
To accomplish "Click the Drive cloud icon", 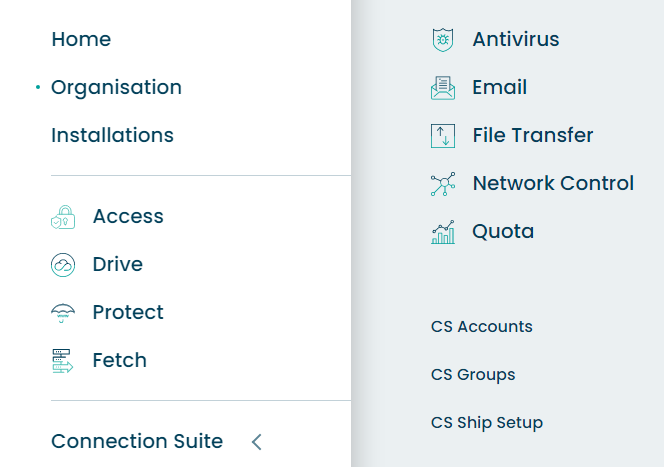I will tap(63, 265).
